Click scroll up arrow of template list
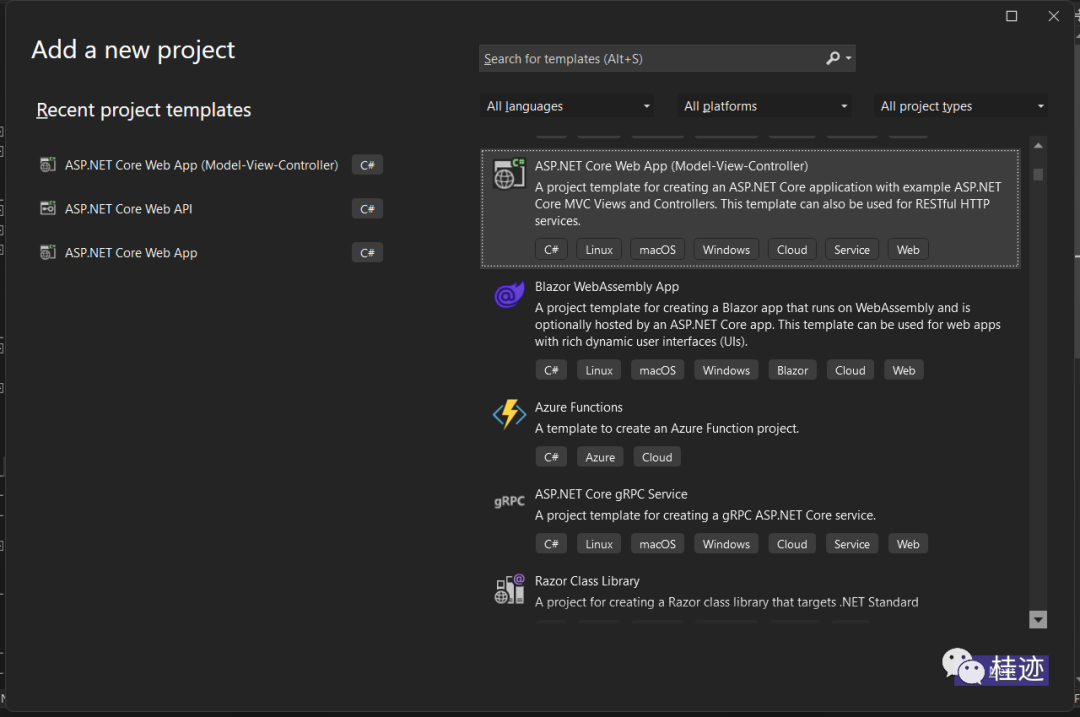 pyautogui.click(x=1038, y=145)
